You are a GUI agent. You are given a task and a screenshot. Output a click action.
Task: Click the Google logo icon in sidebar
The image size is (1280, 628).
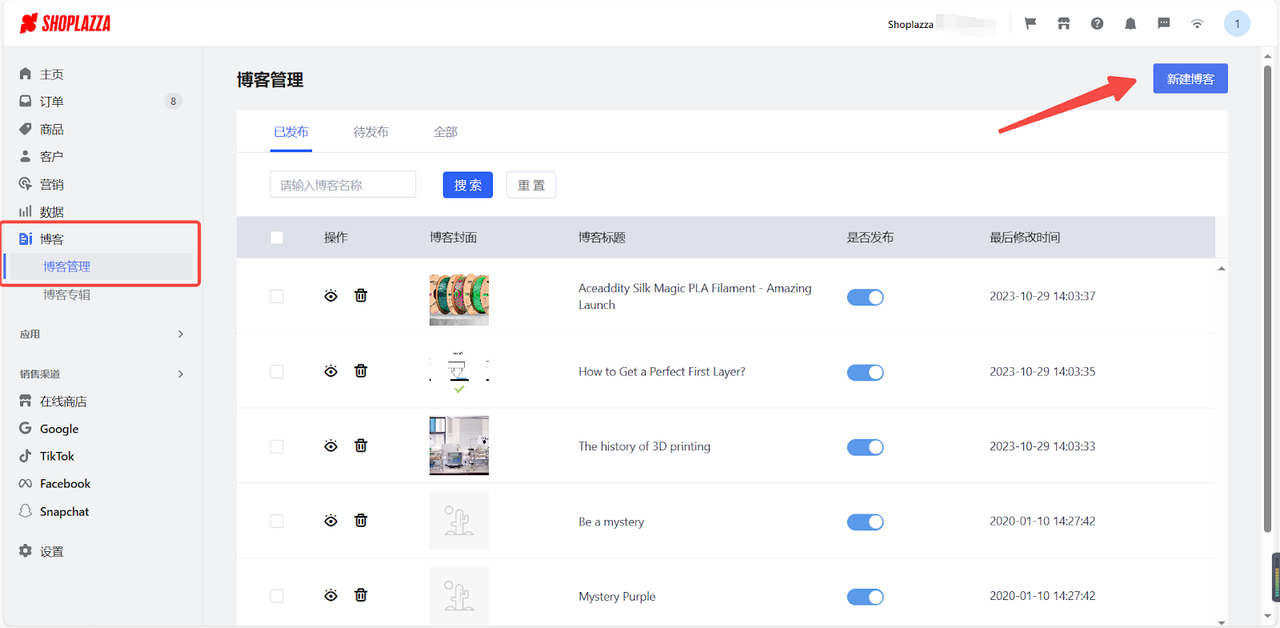click(26, 428)
